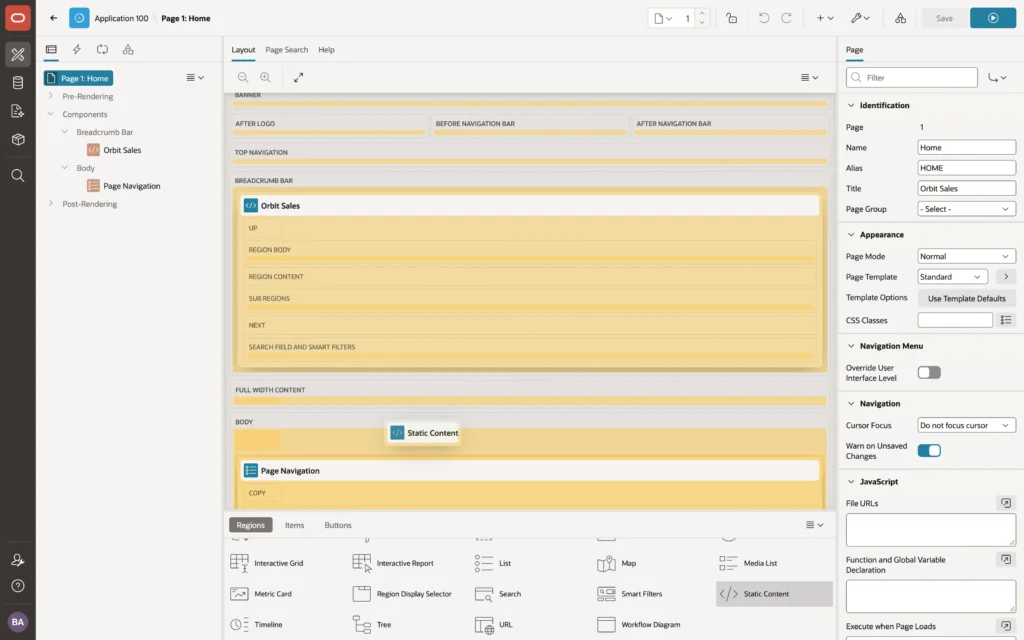Click Use Template Defaults button
The image size is (1024, 640).
click(x=967, y=298)
